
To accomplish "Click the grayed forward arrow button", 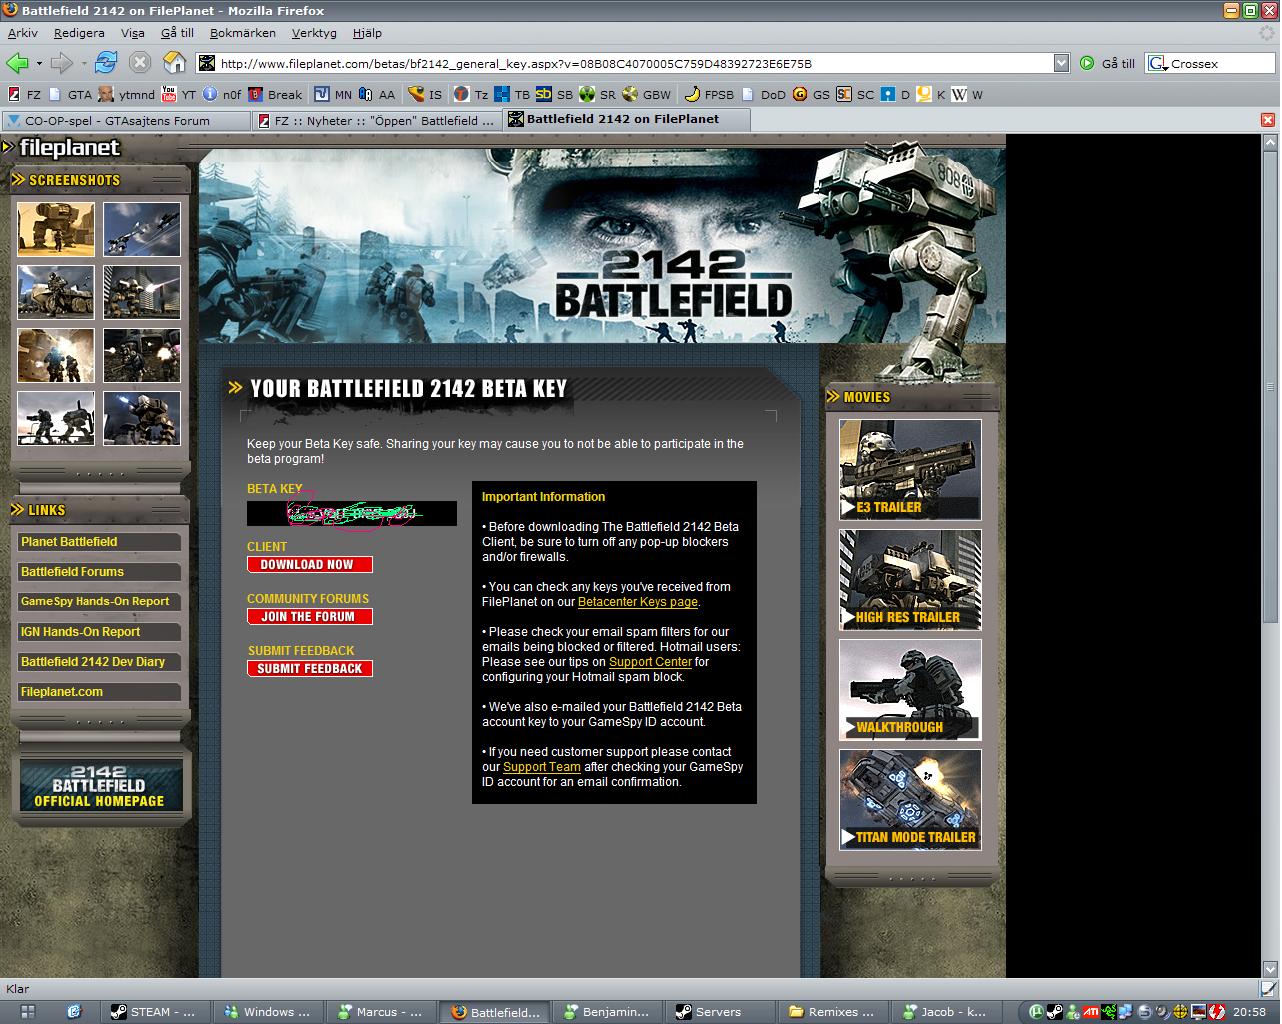I will pyautogui.click(x=61, y=63).
